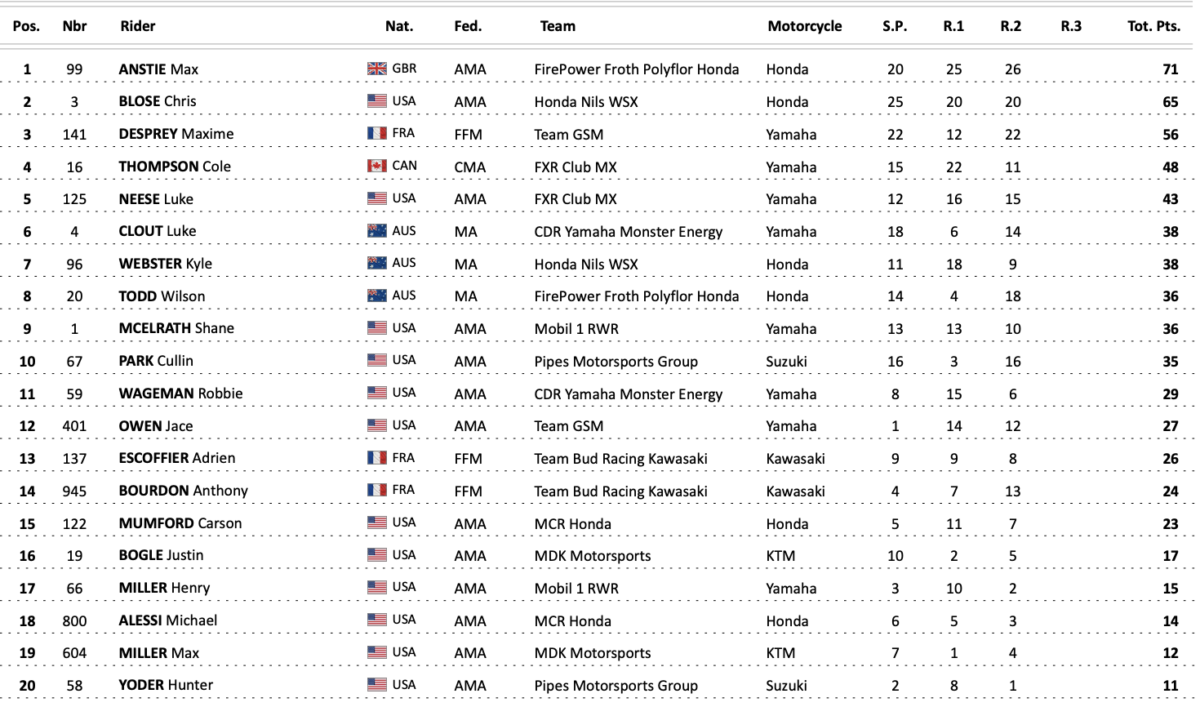Image resolution: width=1200 pixels, height=707 pixels.
Task: Click rider name MCELRATH Shane
Action: tap(170, 328)
